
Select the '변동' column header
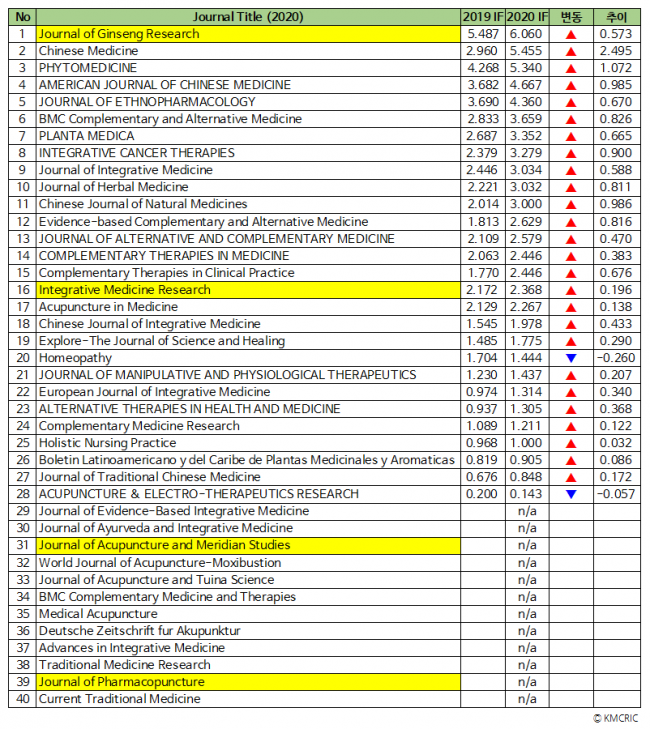571,17
